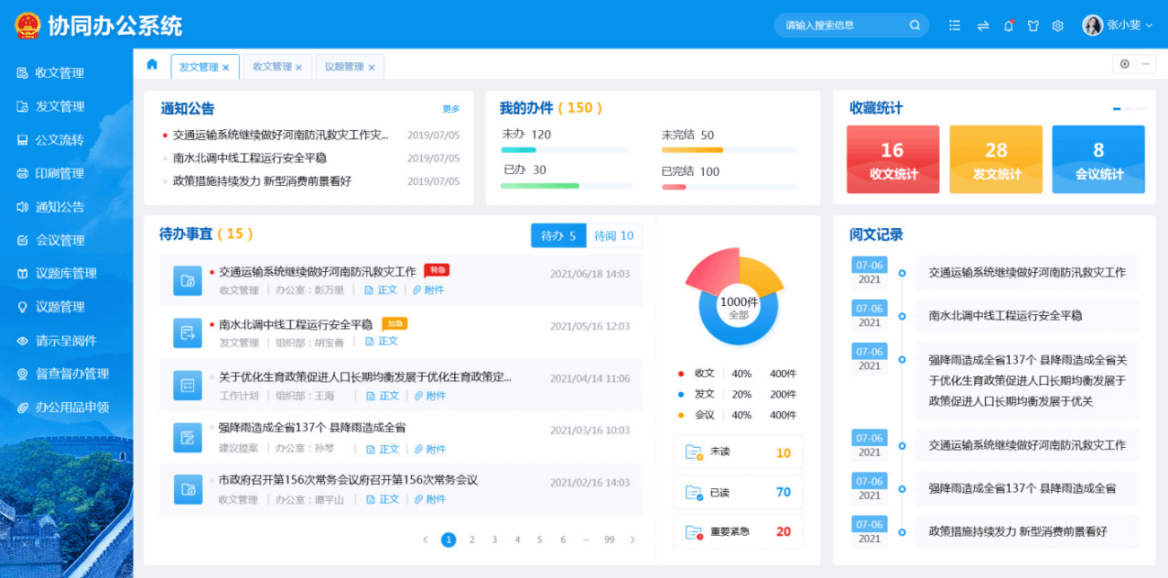Screen dimensions: 1168x578
Task: Click the red 收文统计 card
Action: coord(892,159)
